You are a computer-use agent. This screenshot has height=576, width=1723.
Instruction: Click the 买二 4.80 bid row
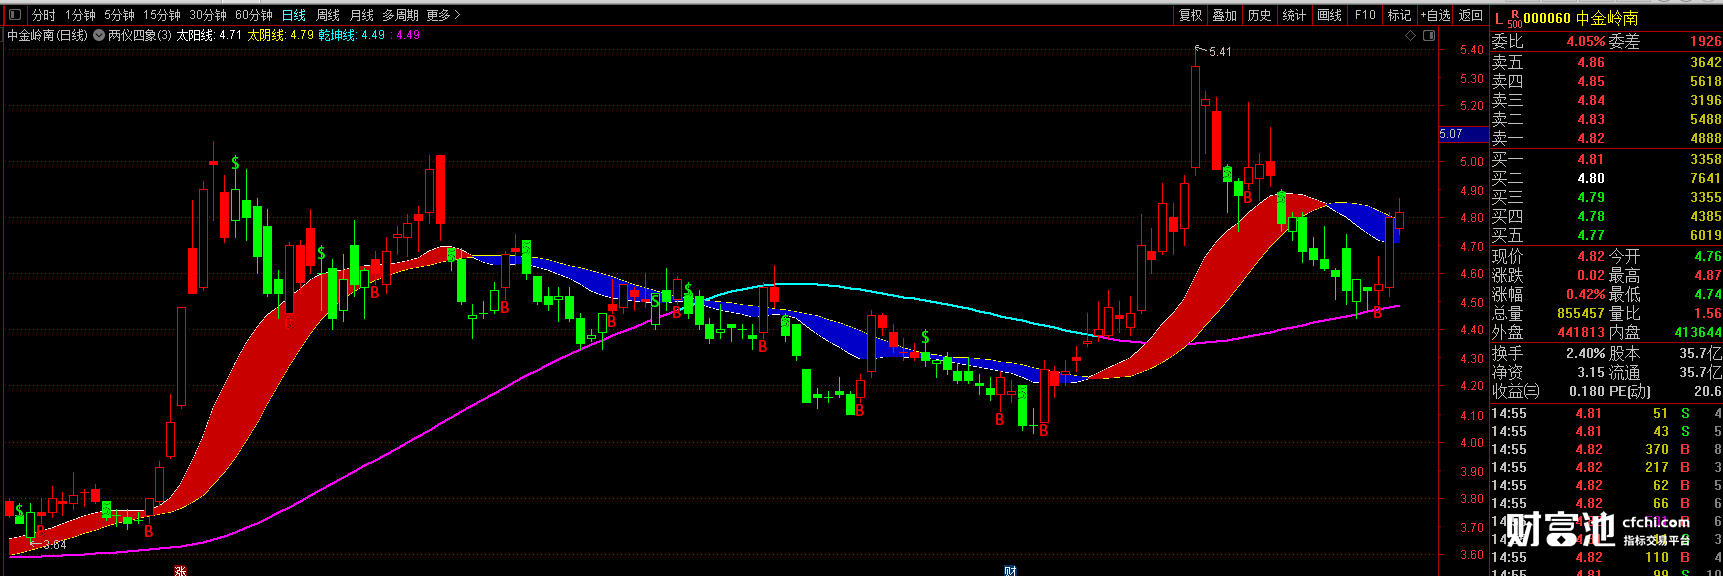point(1606,178)
